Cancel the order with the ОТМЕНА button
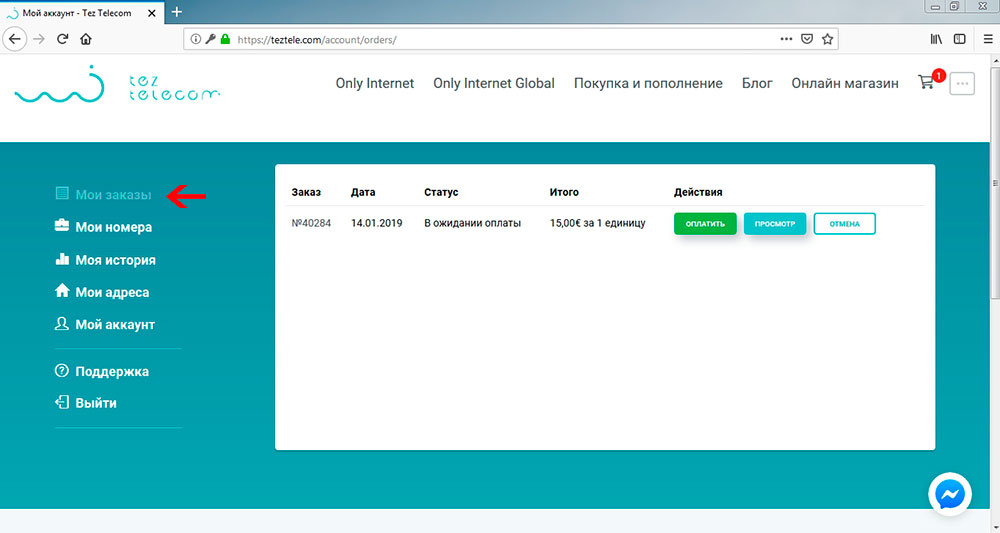 [844, 224]
